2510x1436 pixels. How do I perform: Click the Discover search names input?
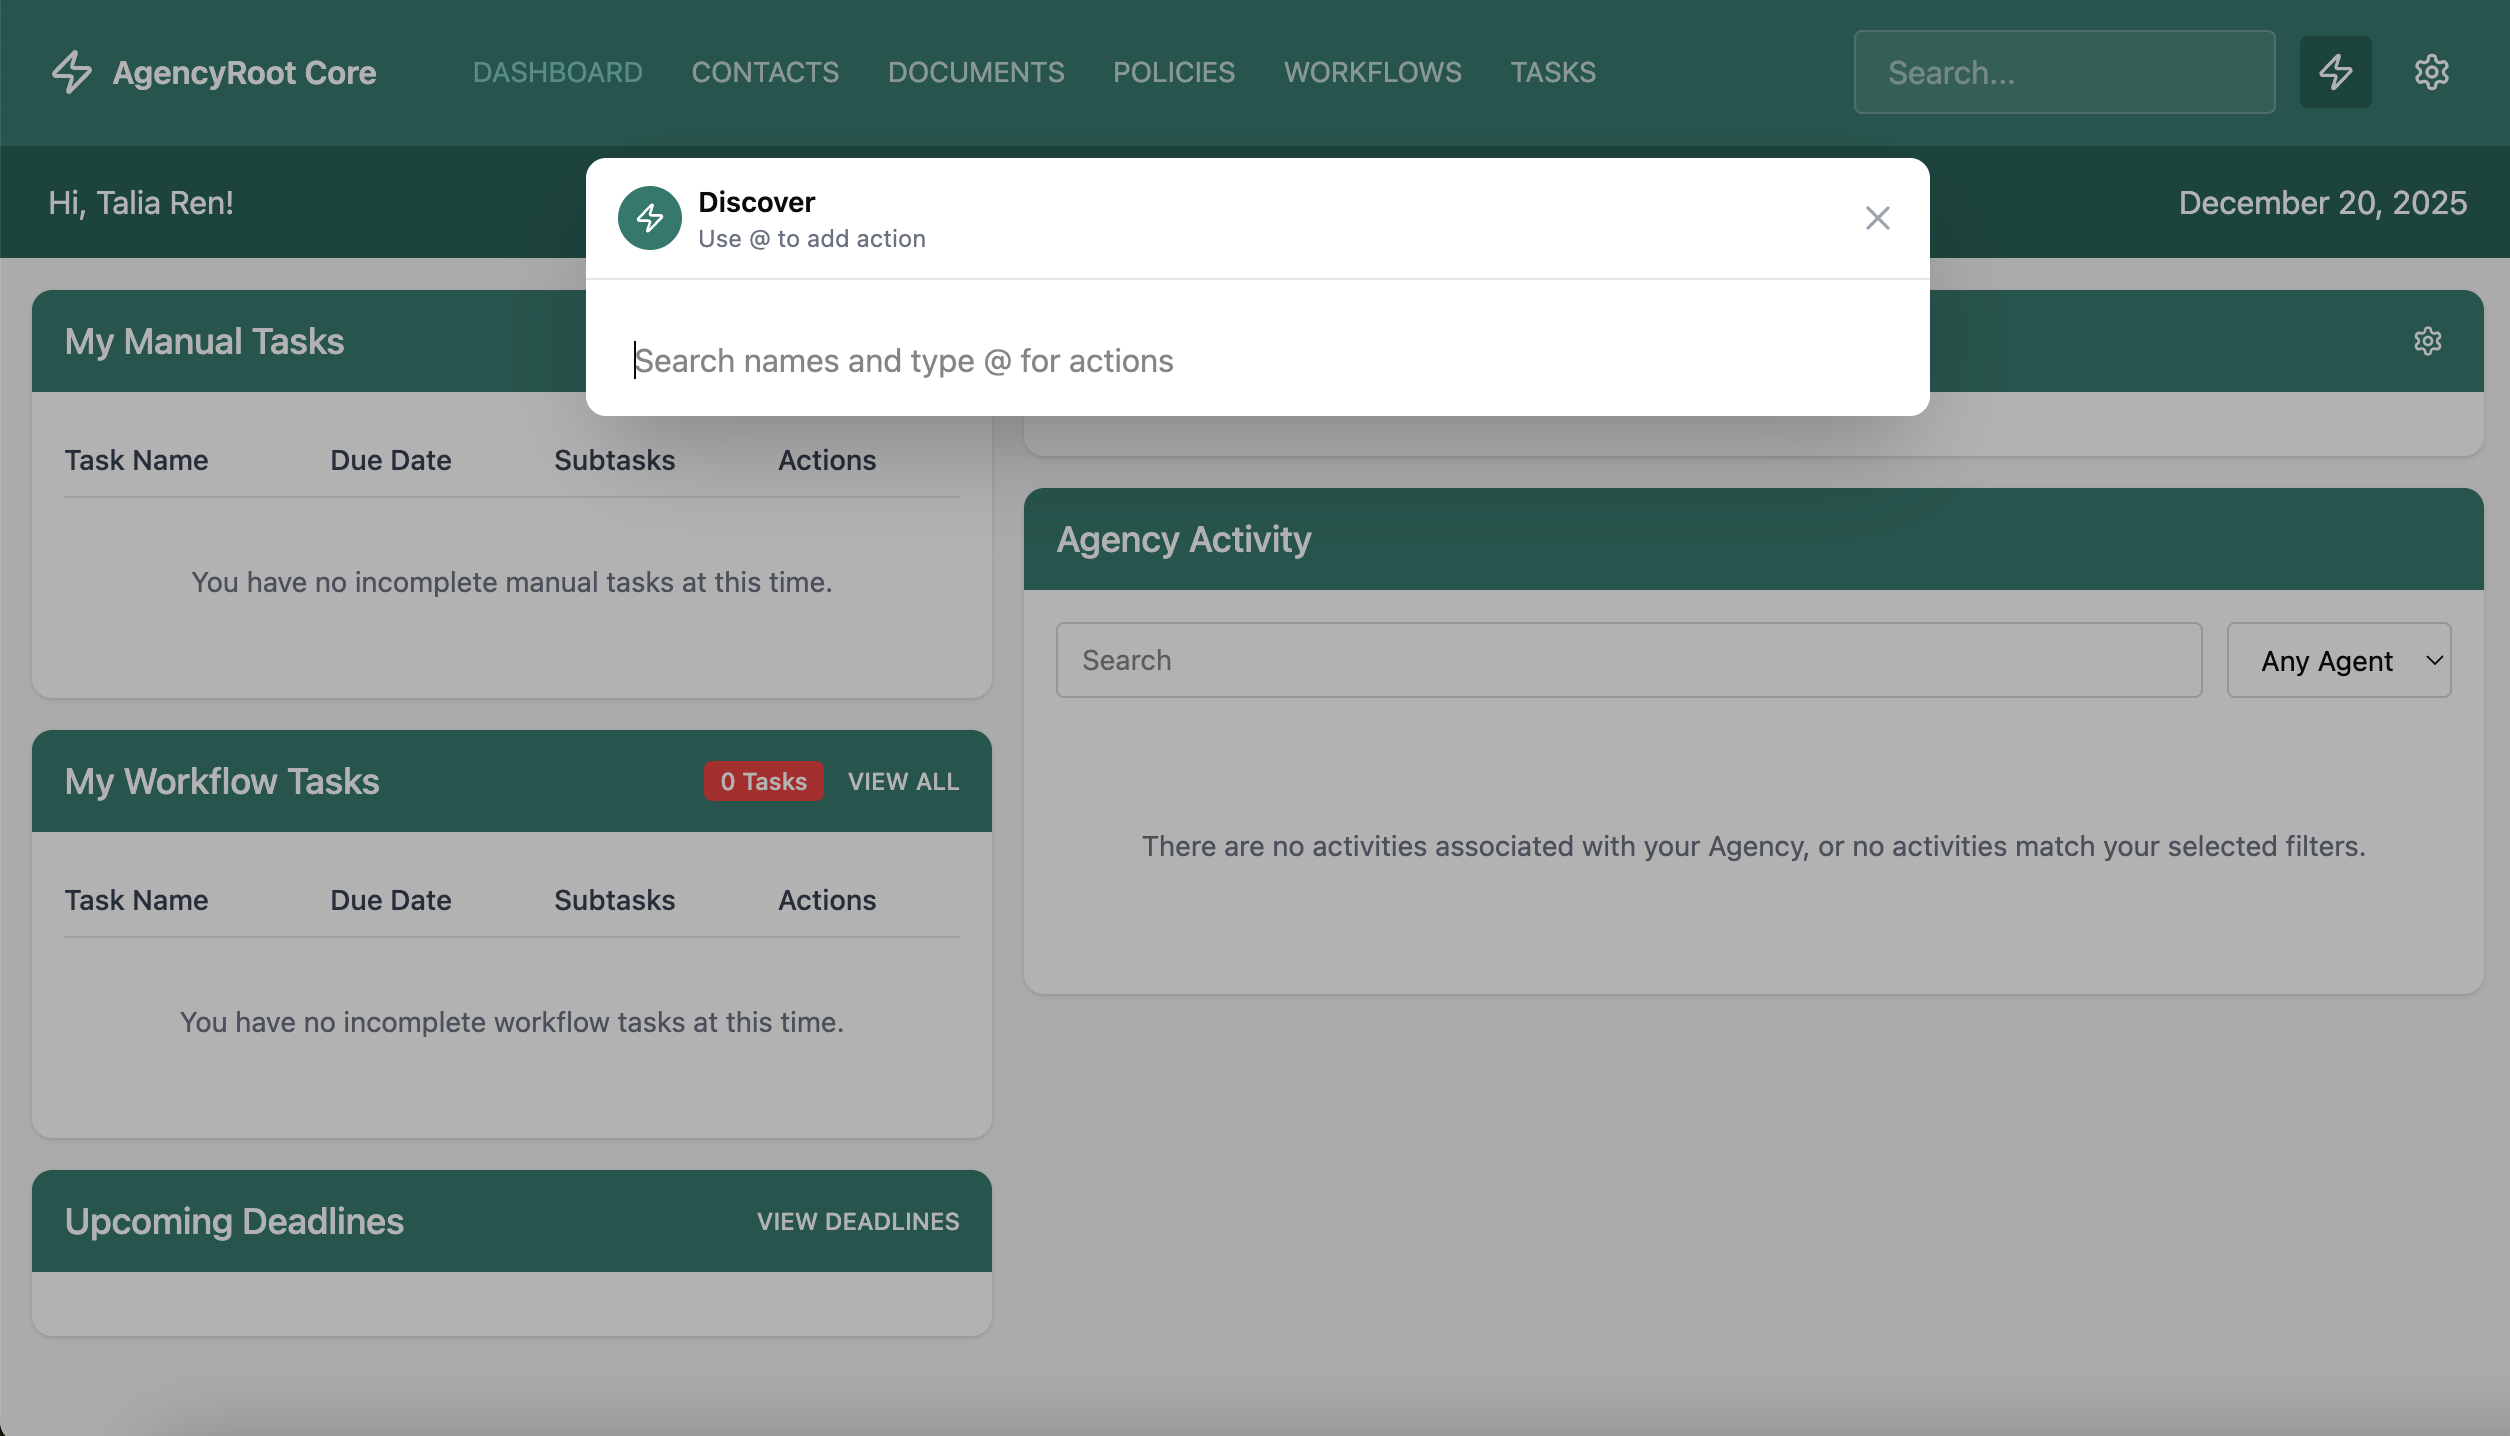pyautogui.click(x=1257, y=361)
